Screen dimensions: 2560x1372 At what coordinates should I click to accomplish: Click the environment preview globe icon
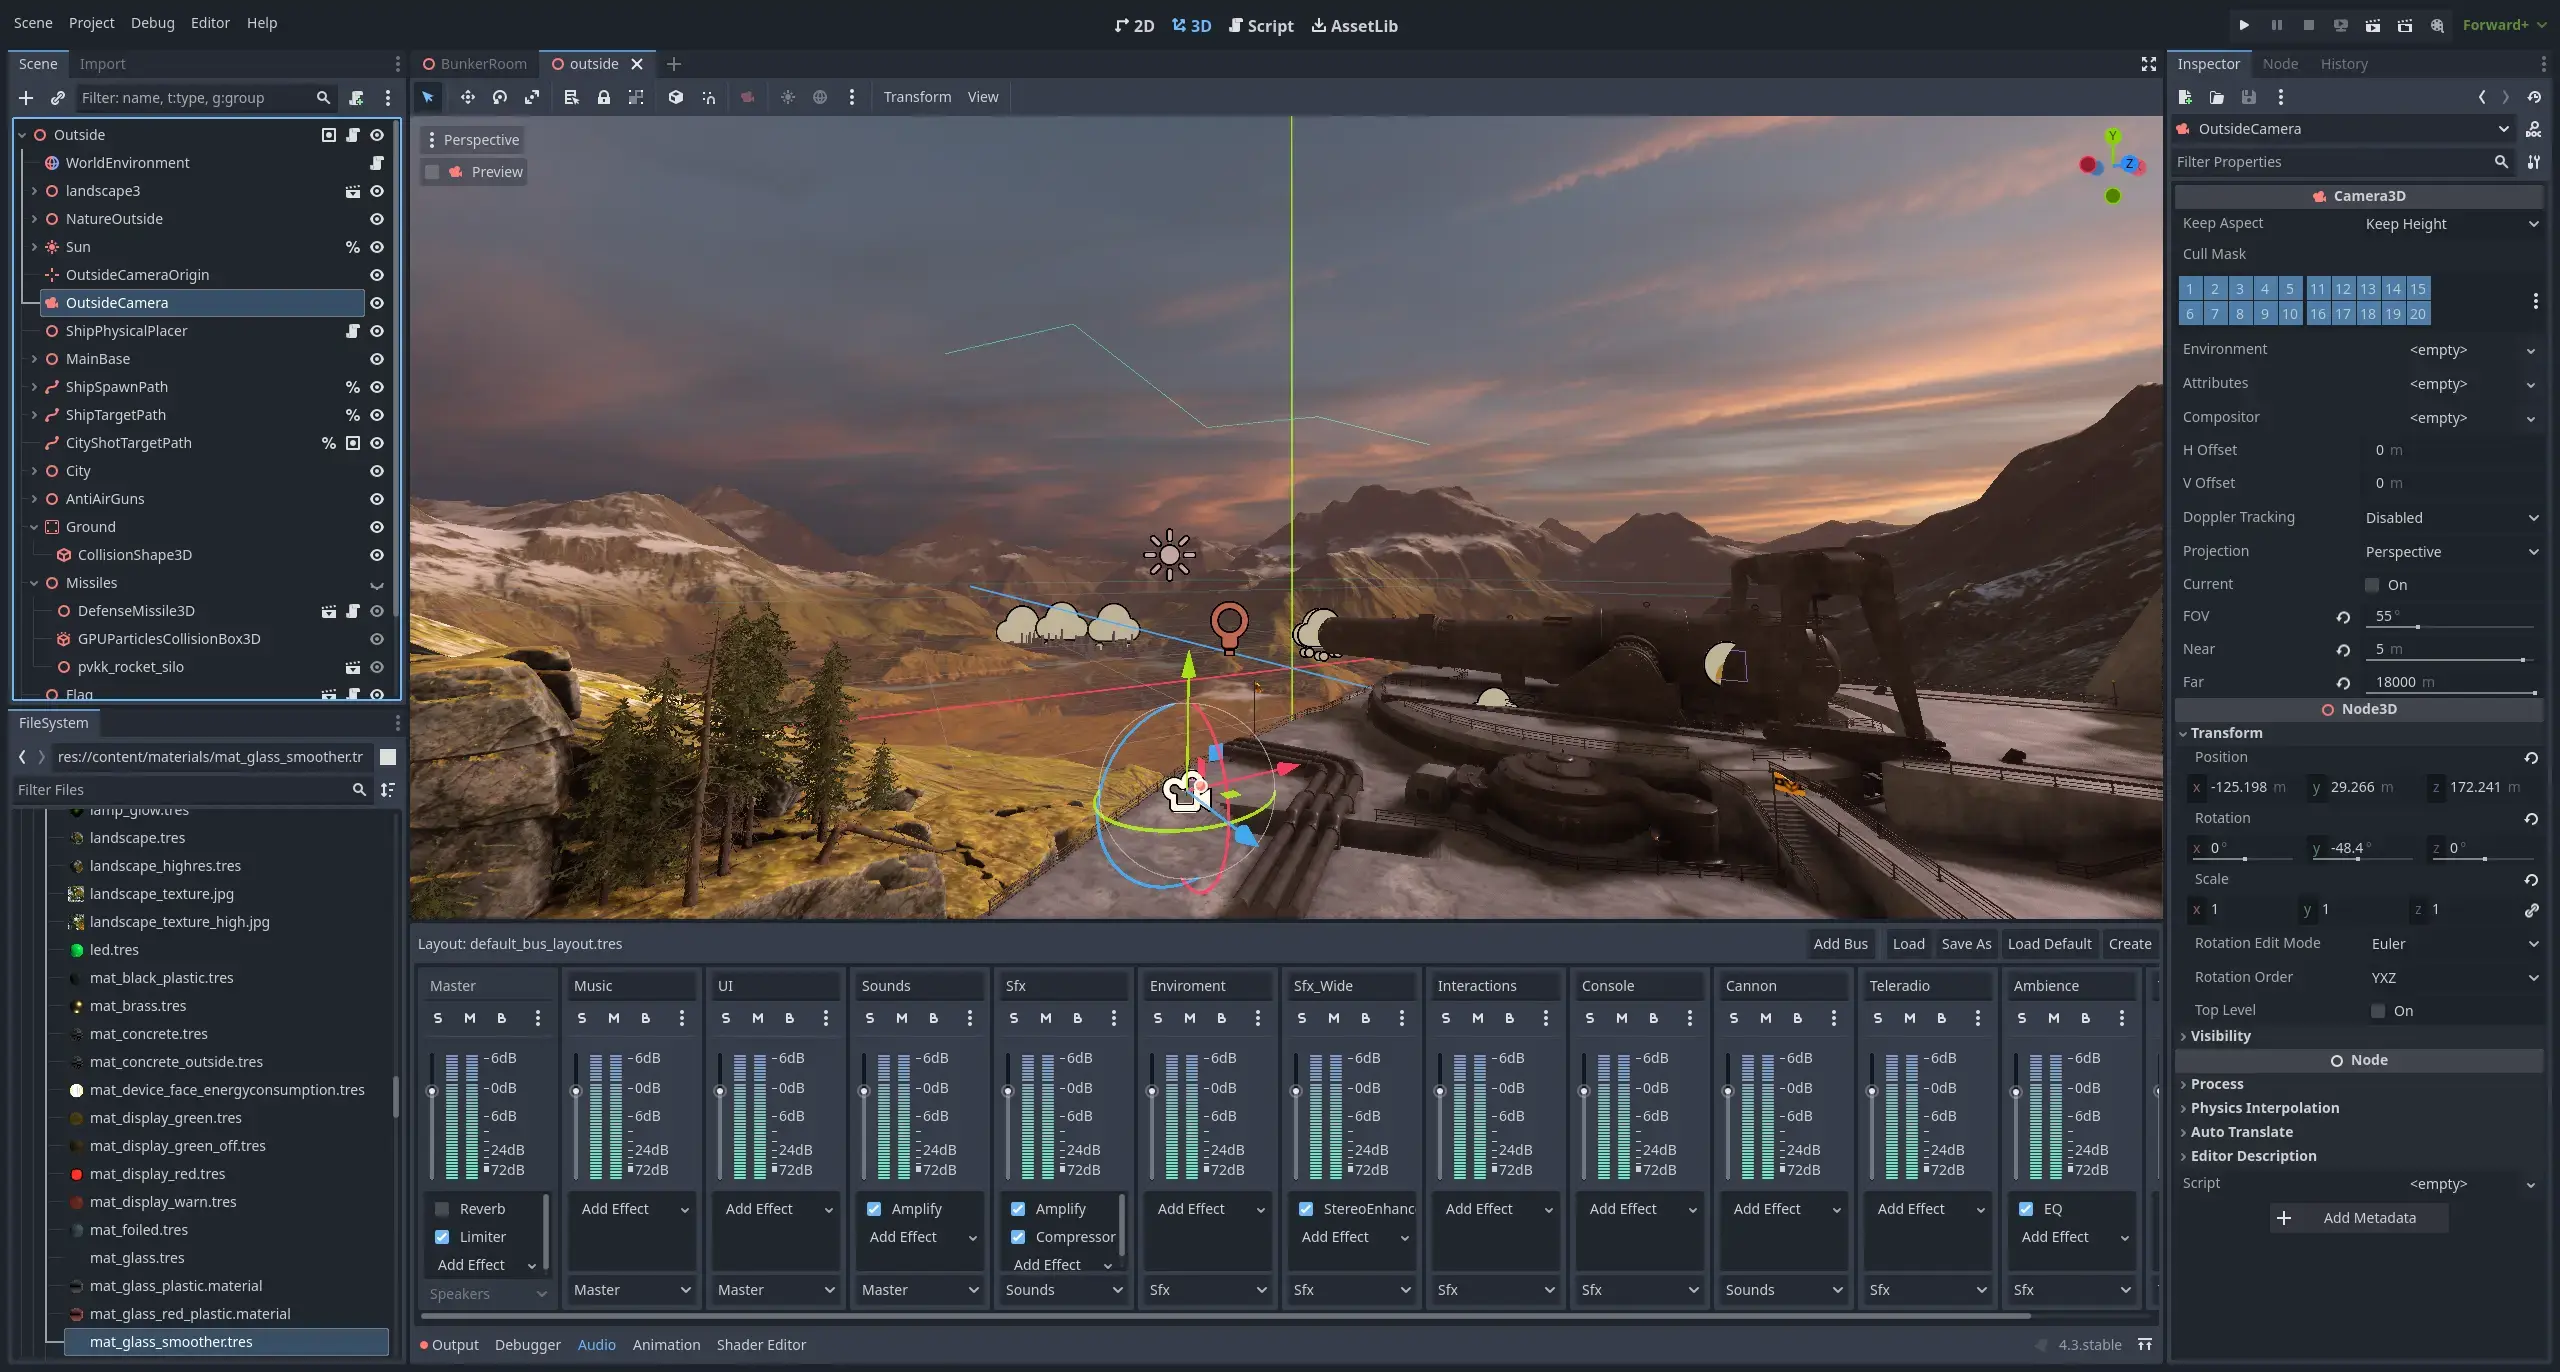[x=820, y=97]
